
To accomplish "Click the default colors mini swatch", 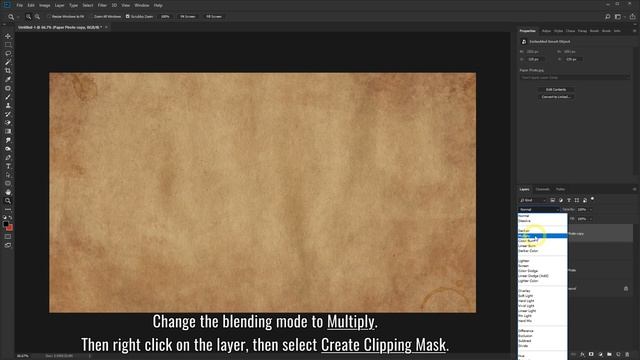I will (5, 218).
